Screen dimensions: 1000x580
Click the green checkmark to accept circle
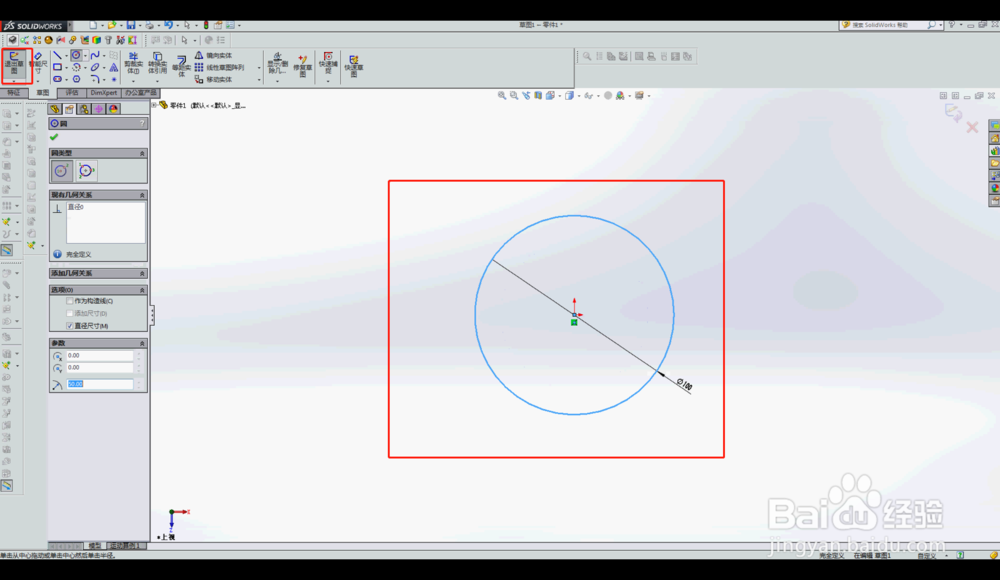click(54, 137)
